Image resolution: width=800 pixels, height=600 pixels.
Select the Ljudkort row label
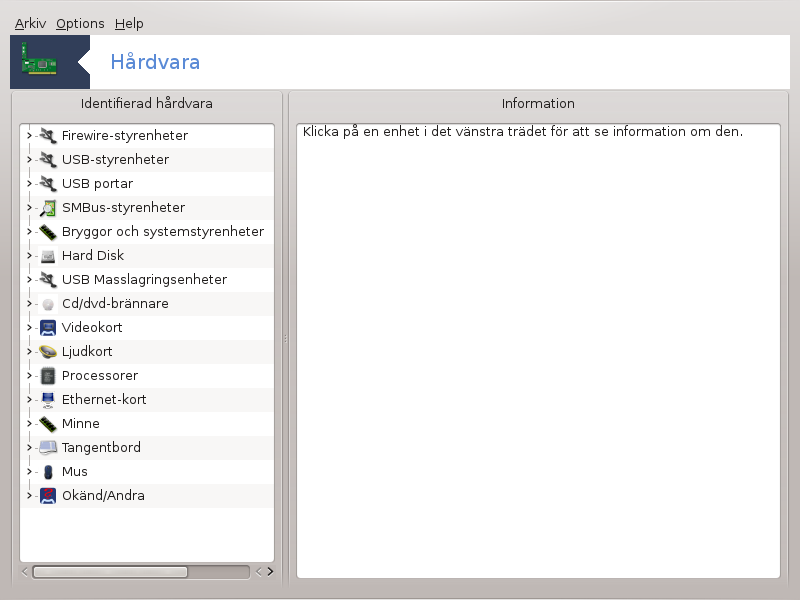pyautogui.click(x=87, y=352)
